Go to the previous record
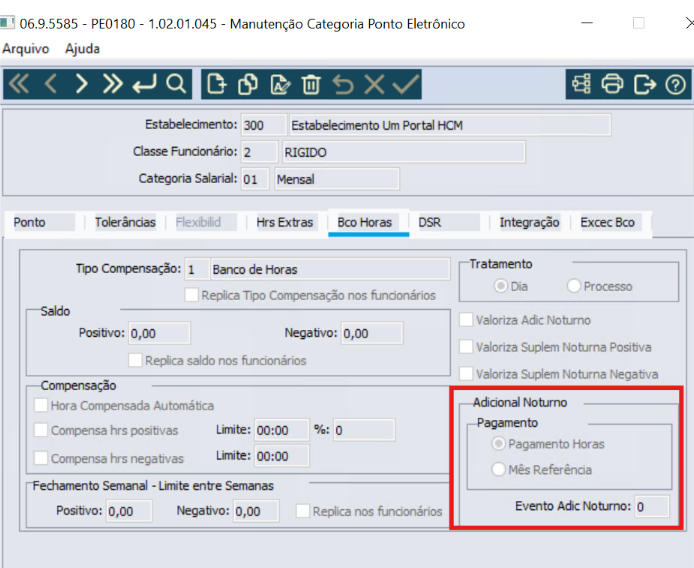The height and width of the screenshot is (568, 694). pyautogui.click(x=51, y=84)
